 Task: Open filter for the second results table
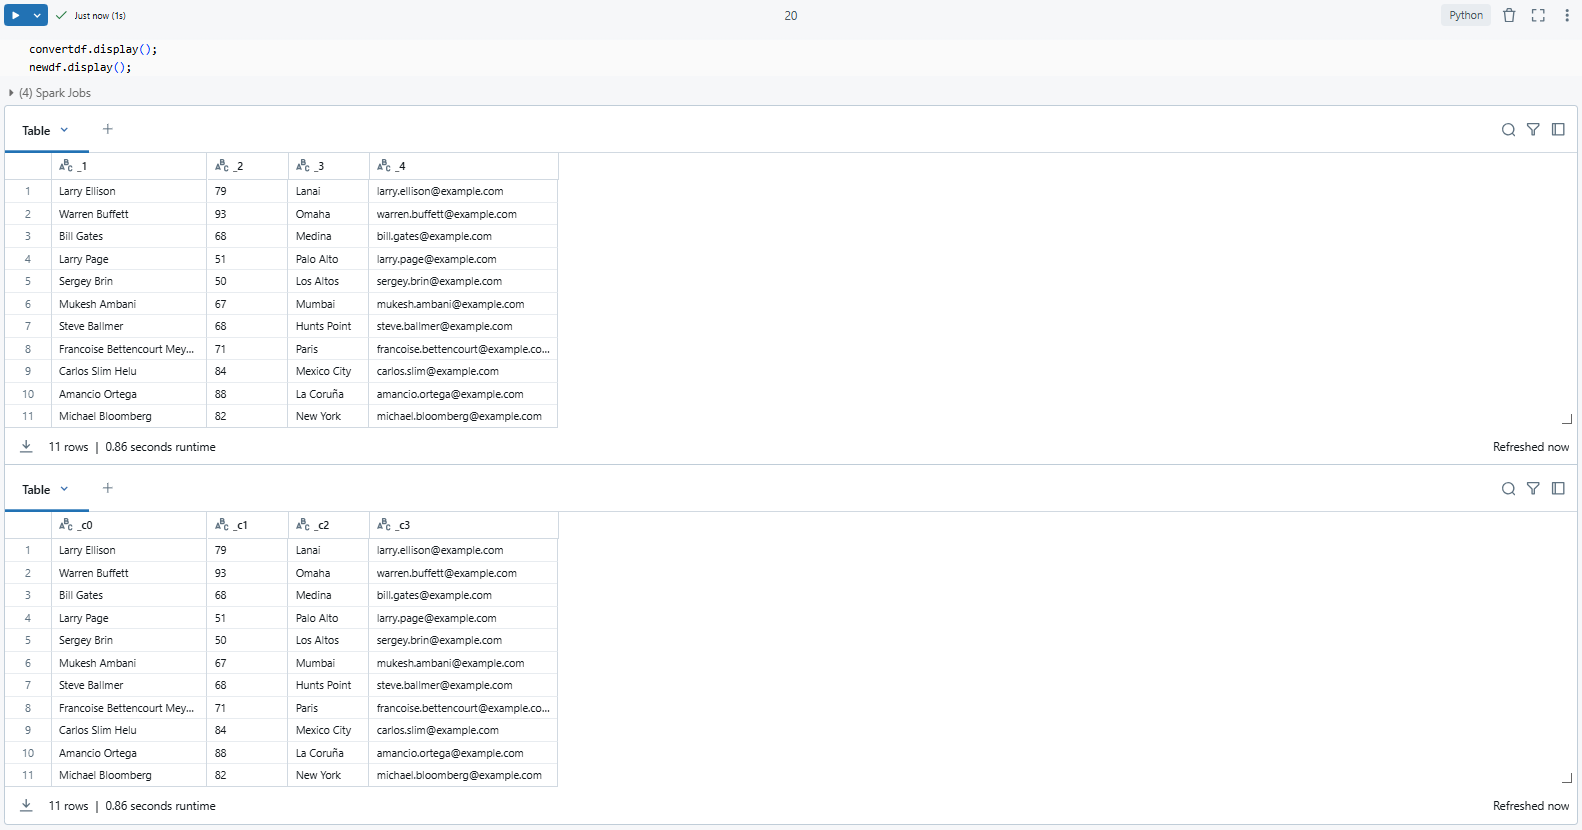pos(1533,489)
